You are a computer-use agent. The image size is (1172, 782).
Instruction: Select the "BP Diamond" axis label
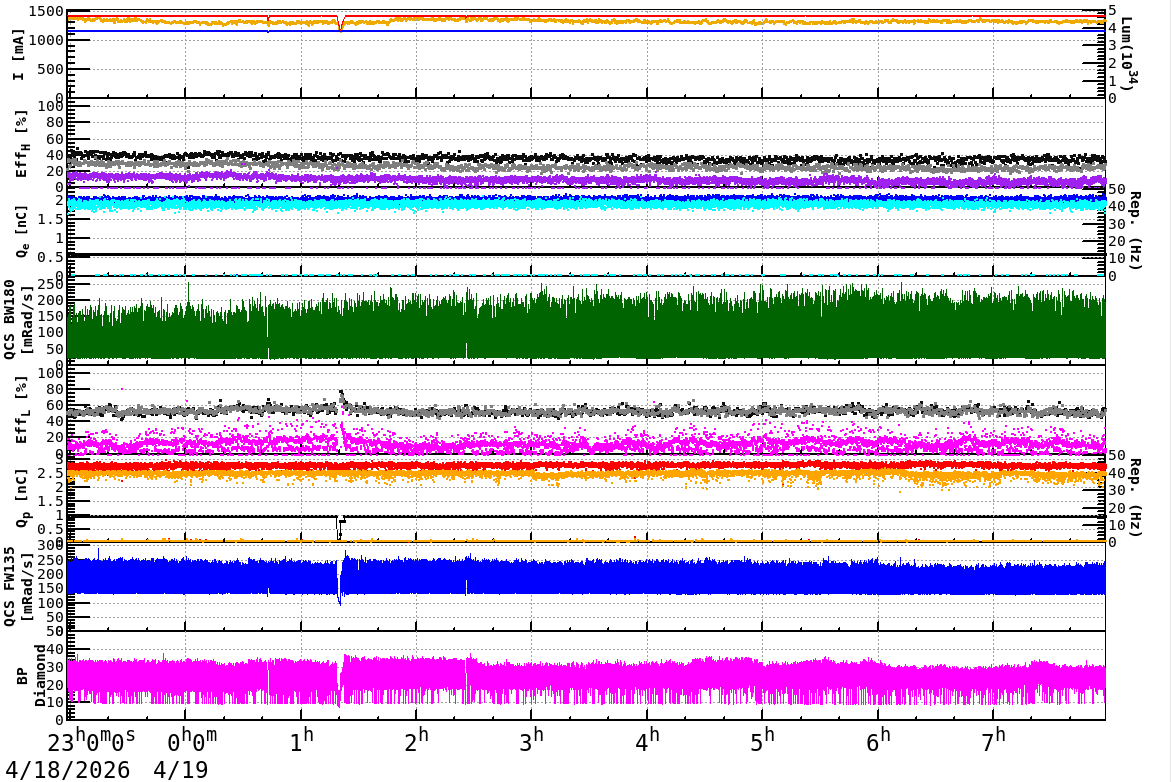pos(31,676)
